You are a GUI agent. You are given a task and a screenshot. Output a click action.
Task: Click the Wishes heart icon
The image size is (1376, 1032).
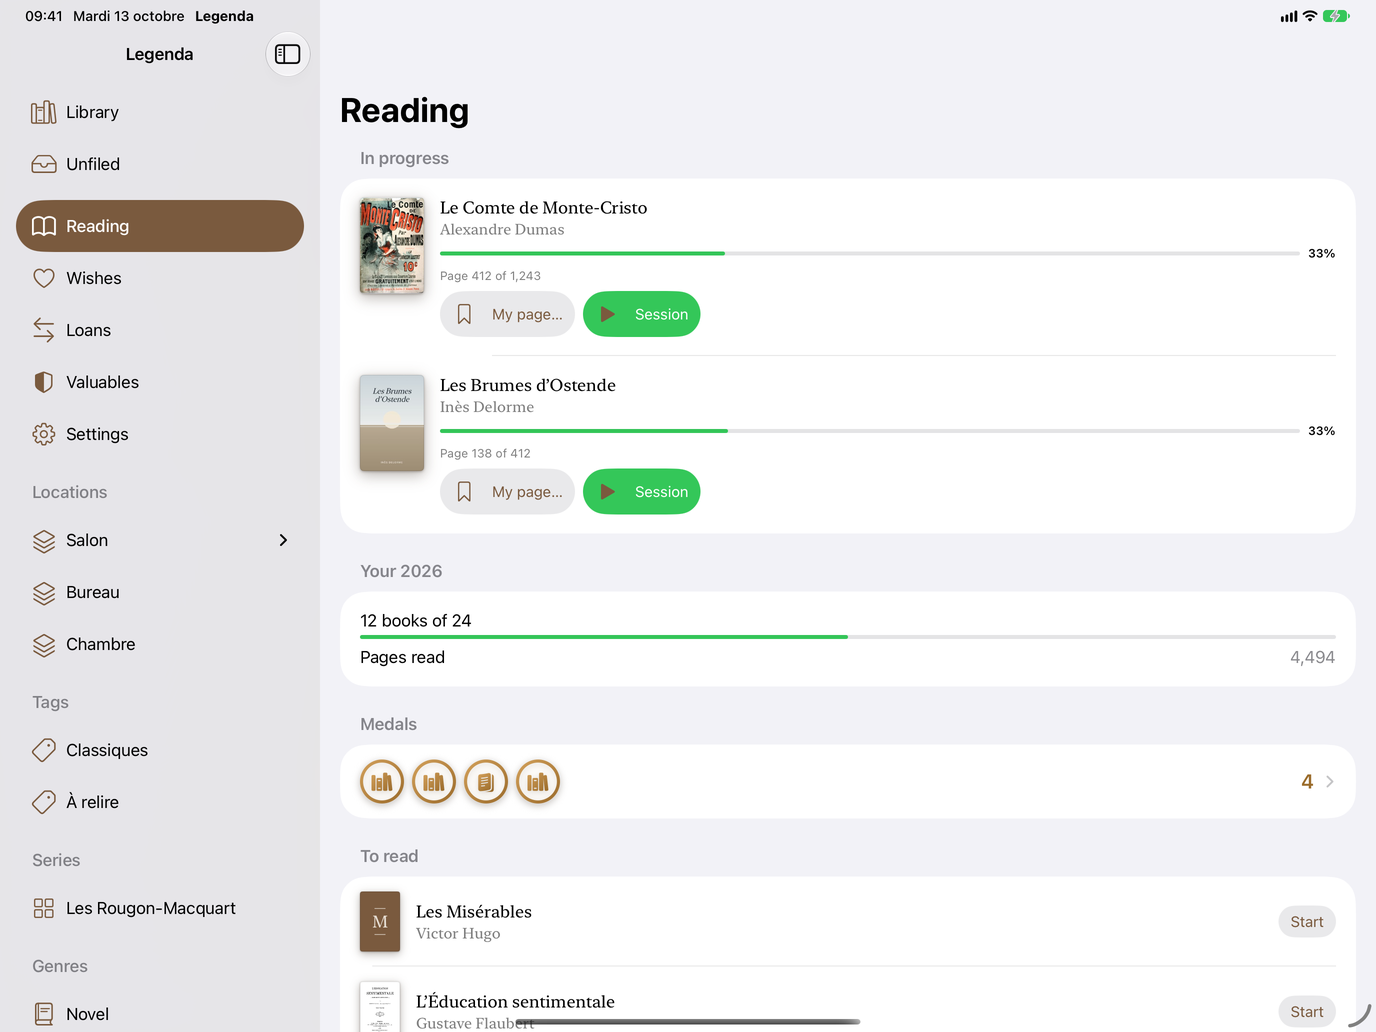coord(43,278)
